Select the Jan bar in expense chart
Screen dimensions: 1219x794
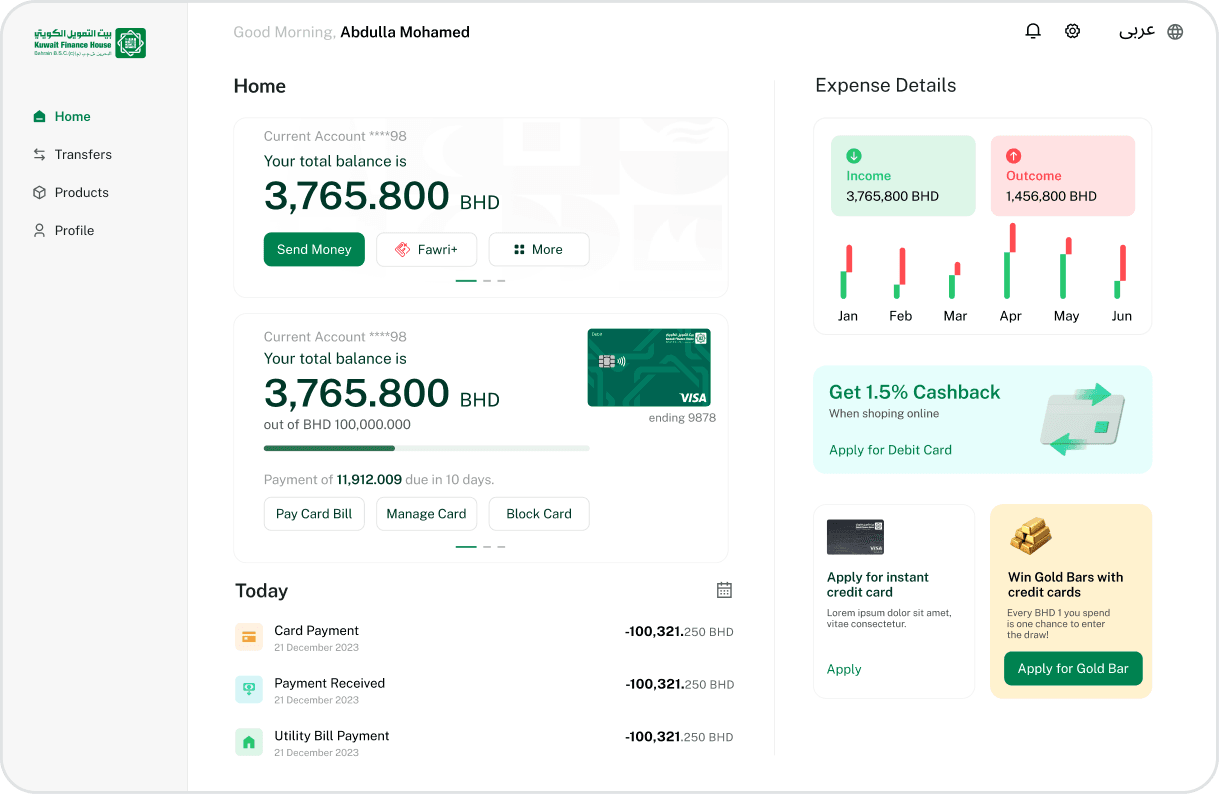[846, 271]
